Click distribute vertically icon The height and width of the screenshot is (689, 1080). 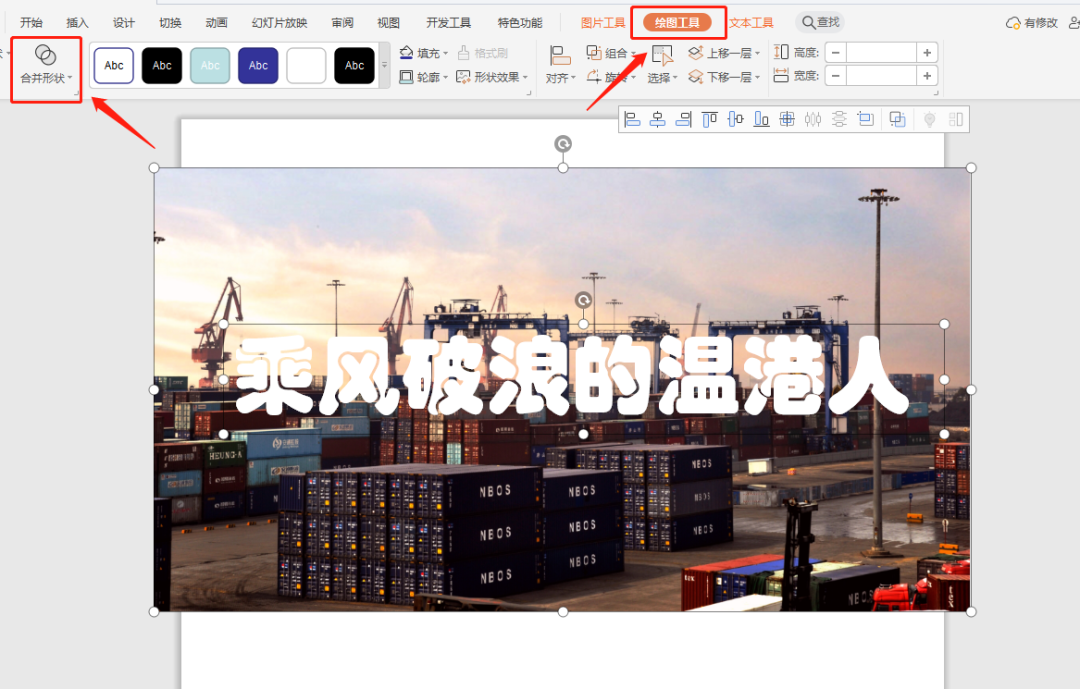point(839,119)
